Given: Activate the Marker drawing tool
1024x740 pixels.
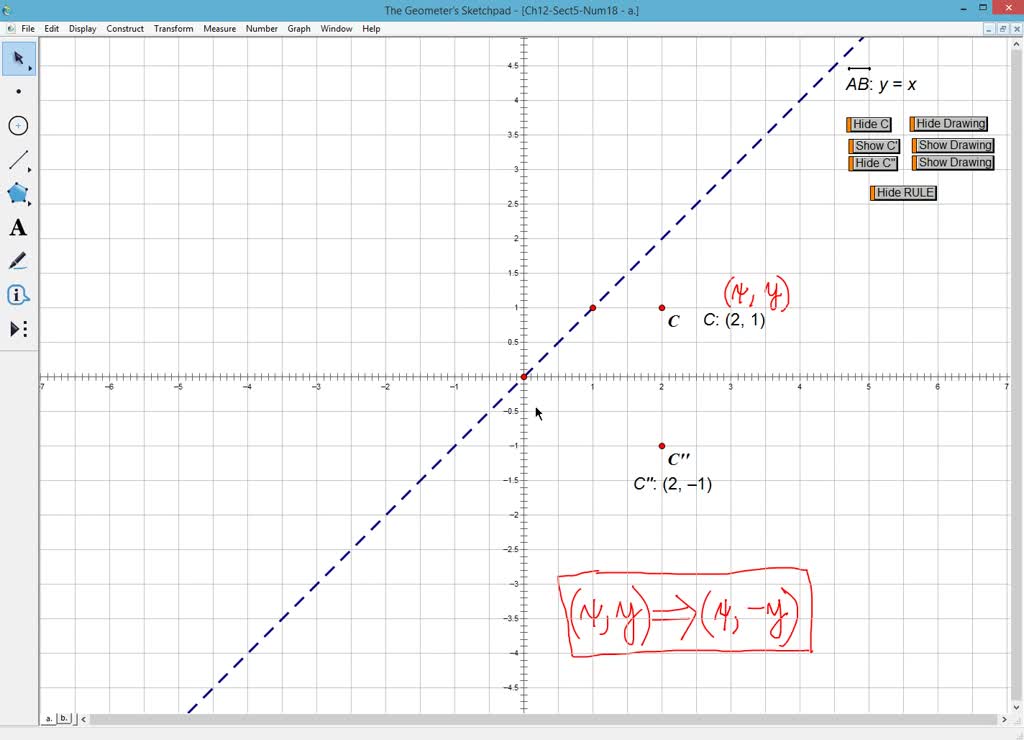Looking at the screenshot, I should pyautogui.click(x=18, y=260).
